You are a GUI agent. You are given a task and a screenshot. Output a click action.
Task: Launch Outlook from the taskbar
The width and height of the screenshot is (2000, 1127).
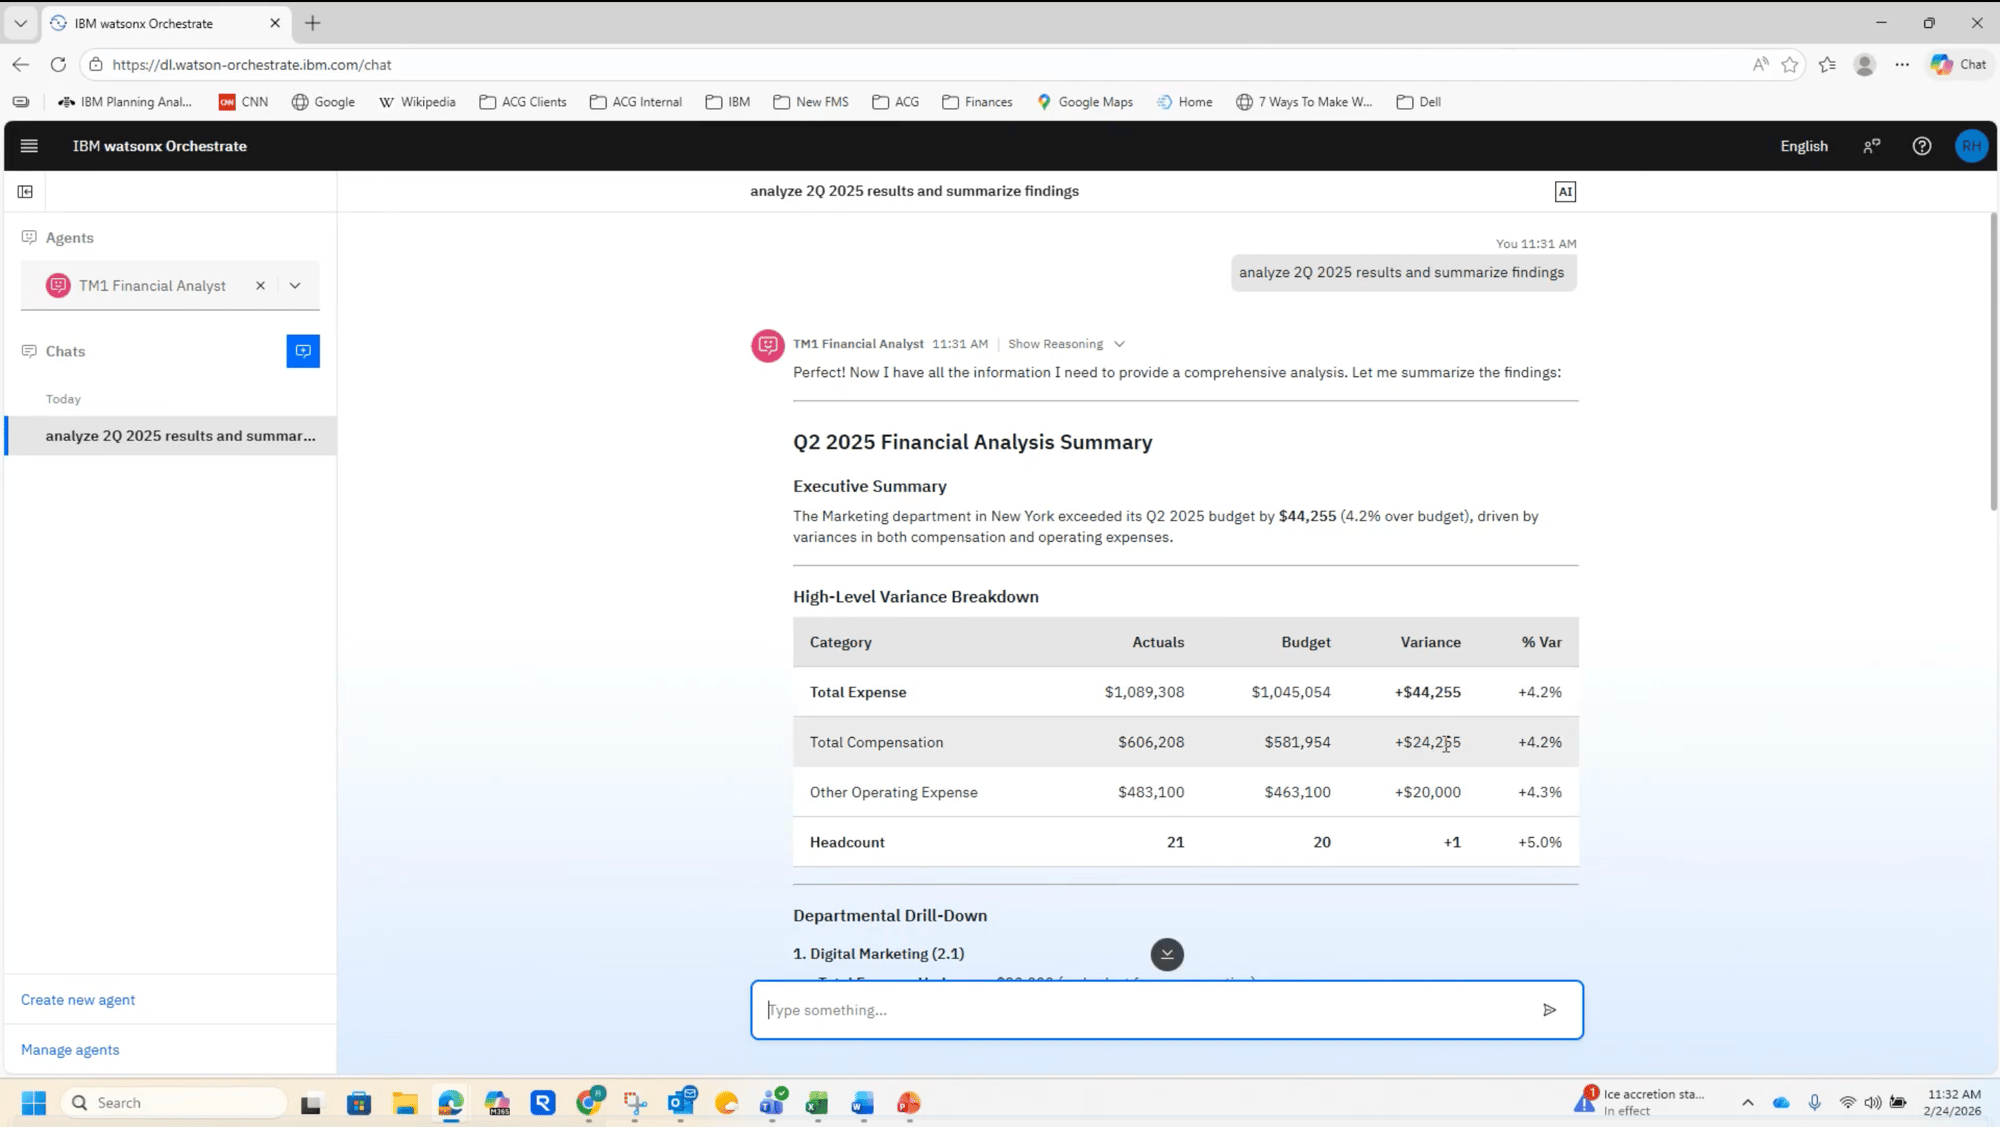pos(682,1102)
